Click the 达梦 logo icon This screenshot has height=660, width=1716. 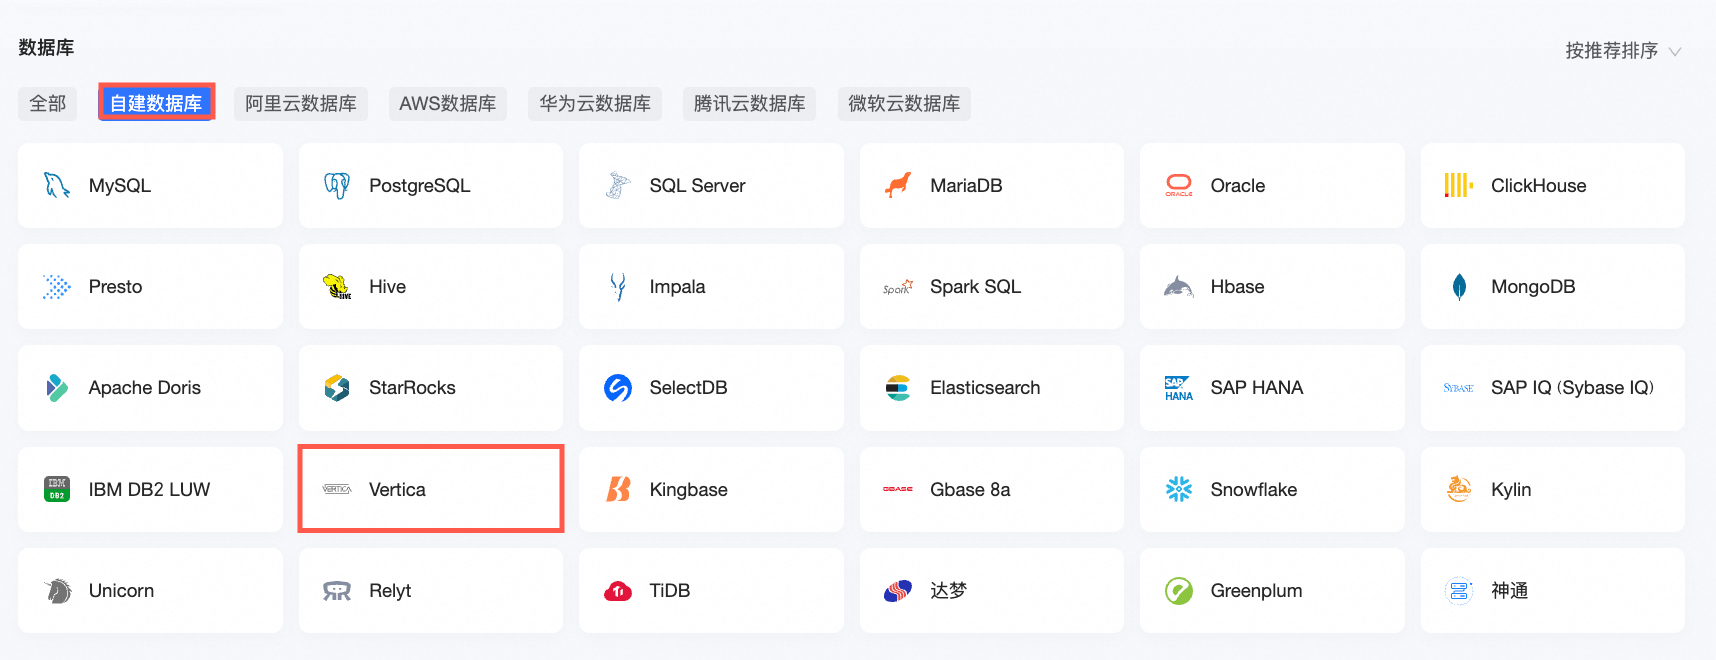pos(898,591)
